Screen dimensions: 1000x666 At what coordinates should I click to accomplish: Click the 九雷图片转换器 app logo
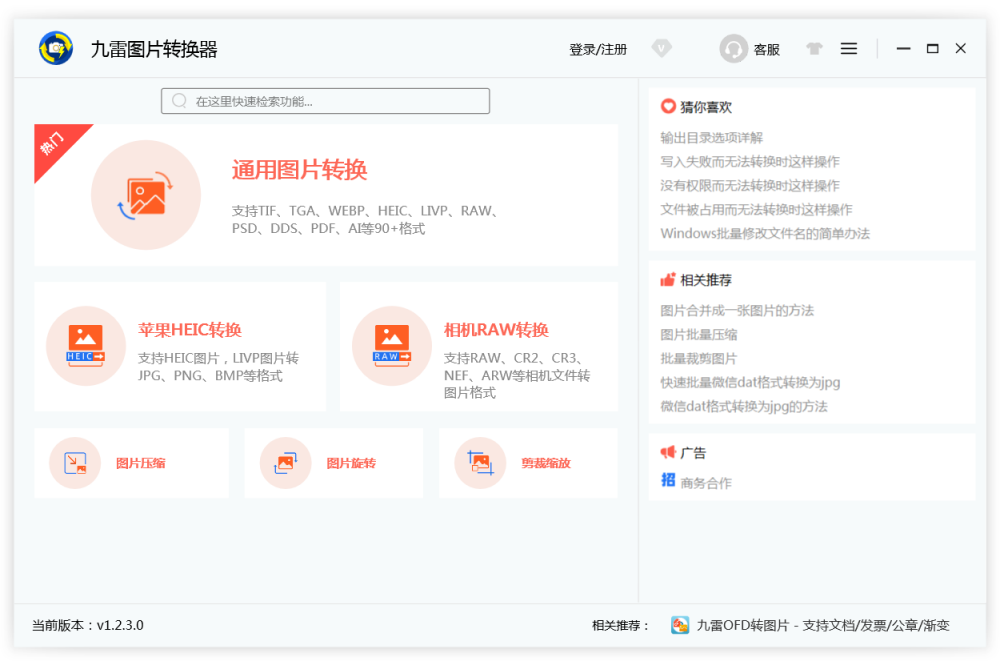click(56, 48)
